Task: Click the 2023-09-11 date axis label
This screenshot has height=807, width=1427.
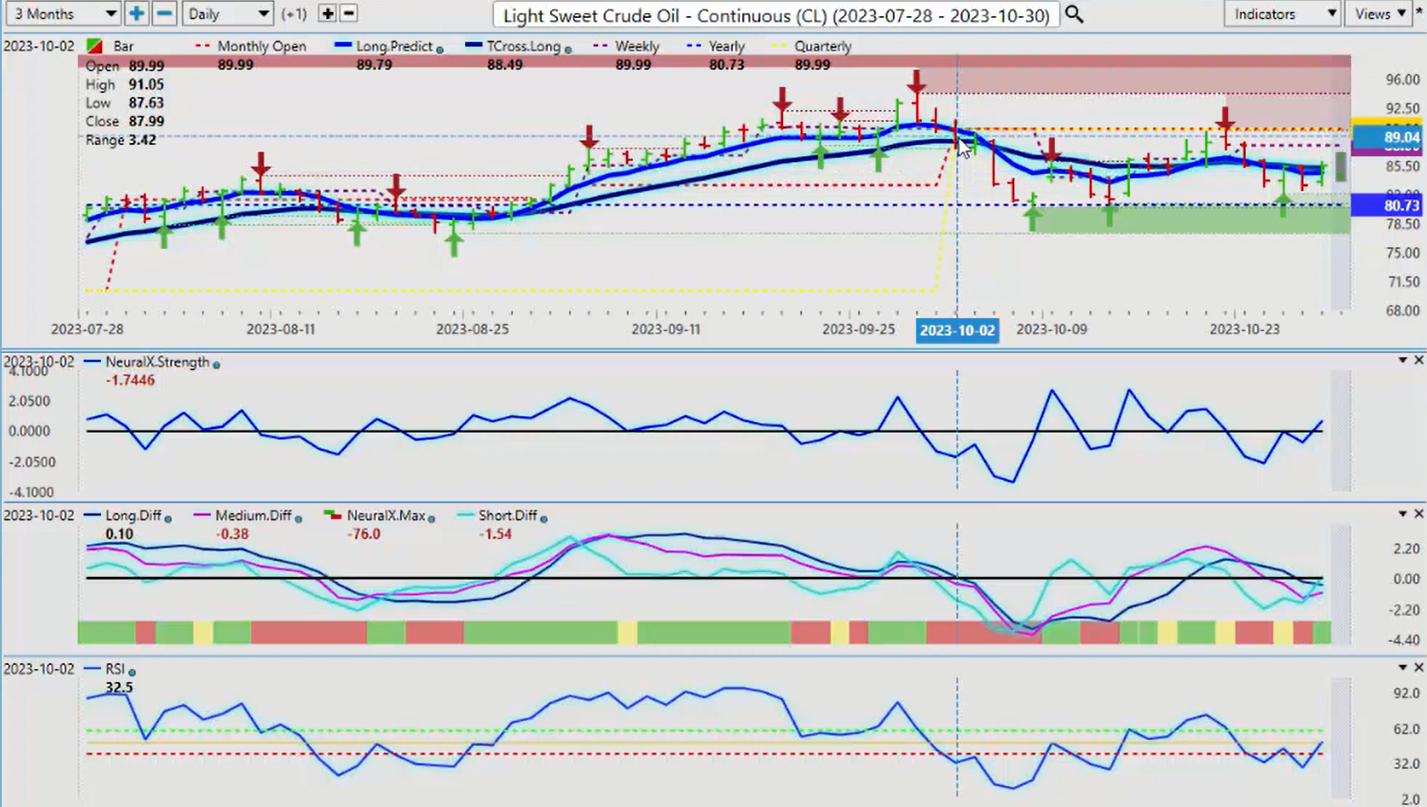Action: [667, 328]
